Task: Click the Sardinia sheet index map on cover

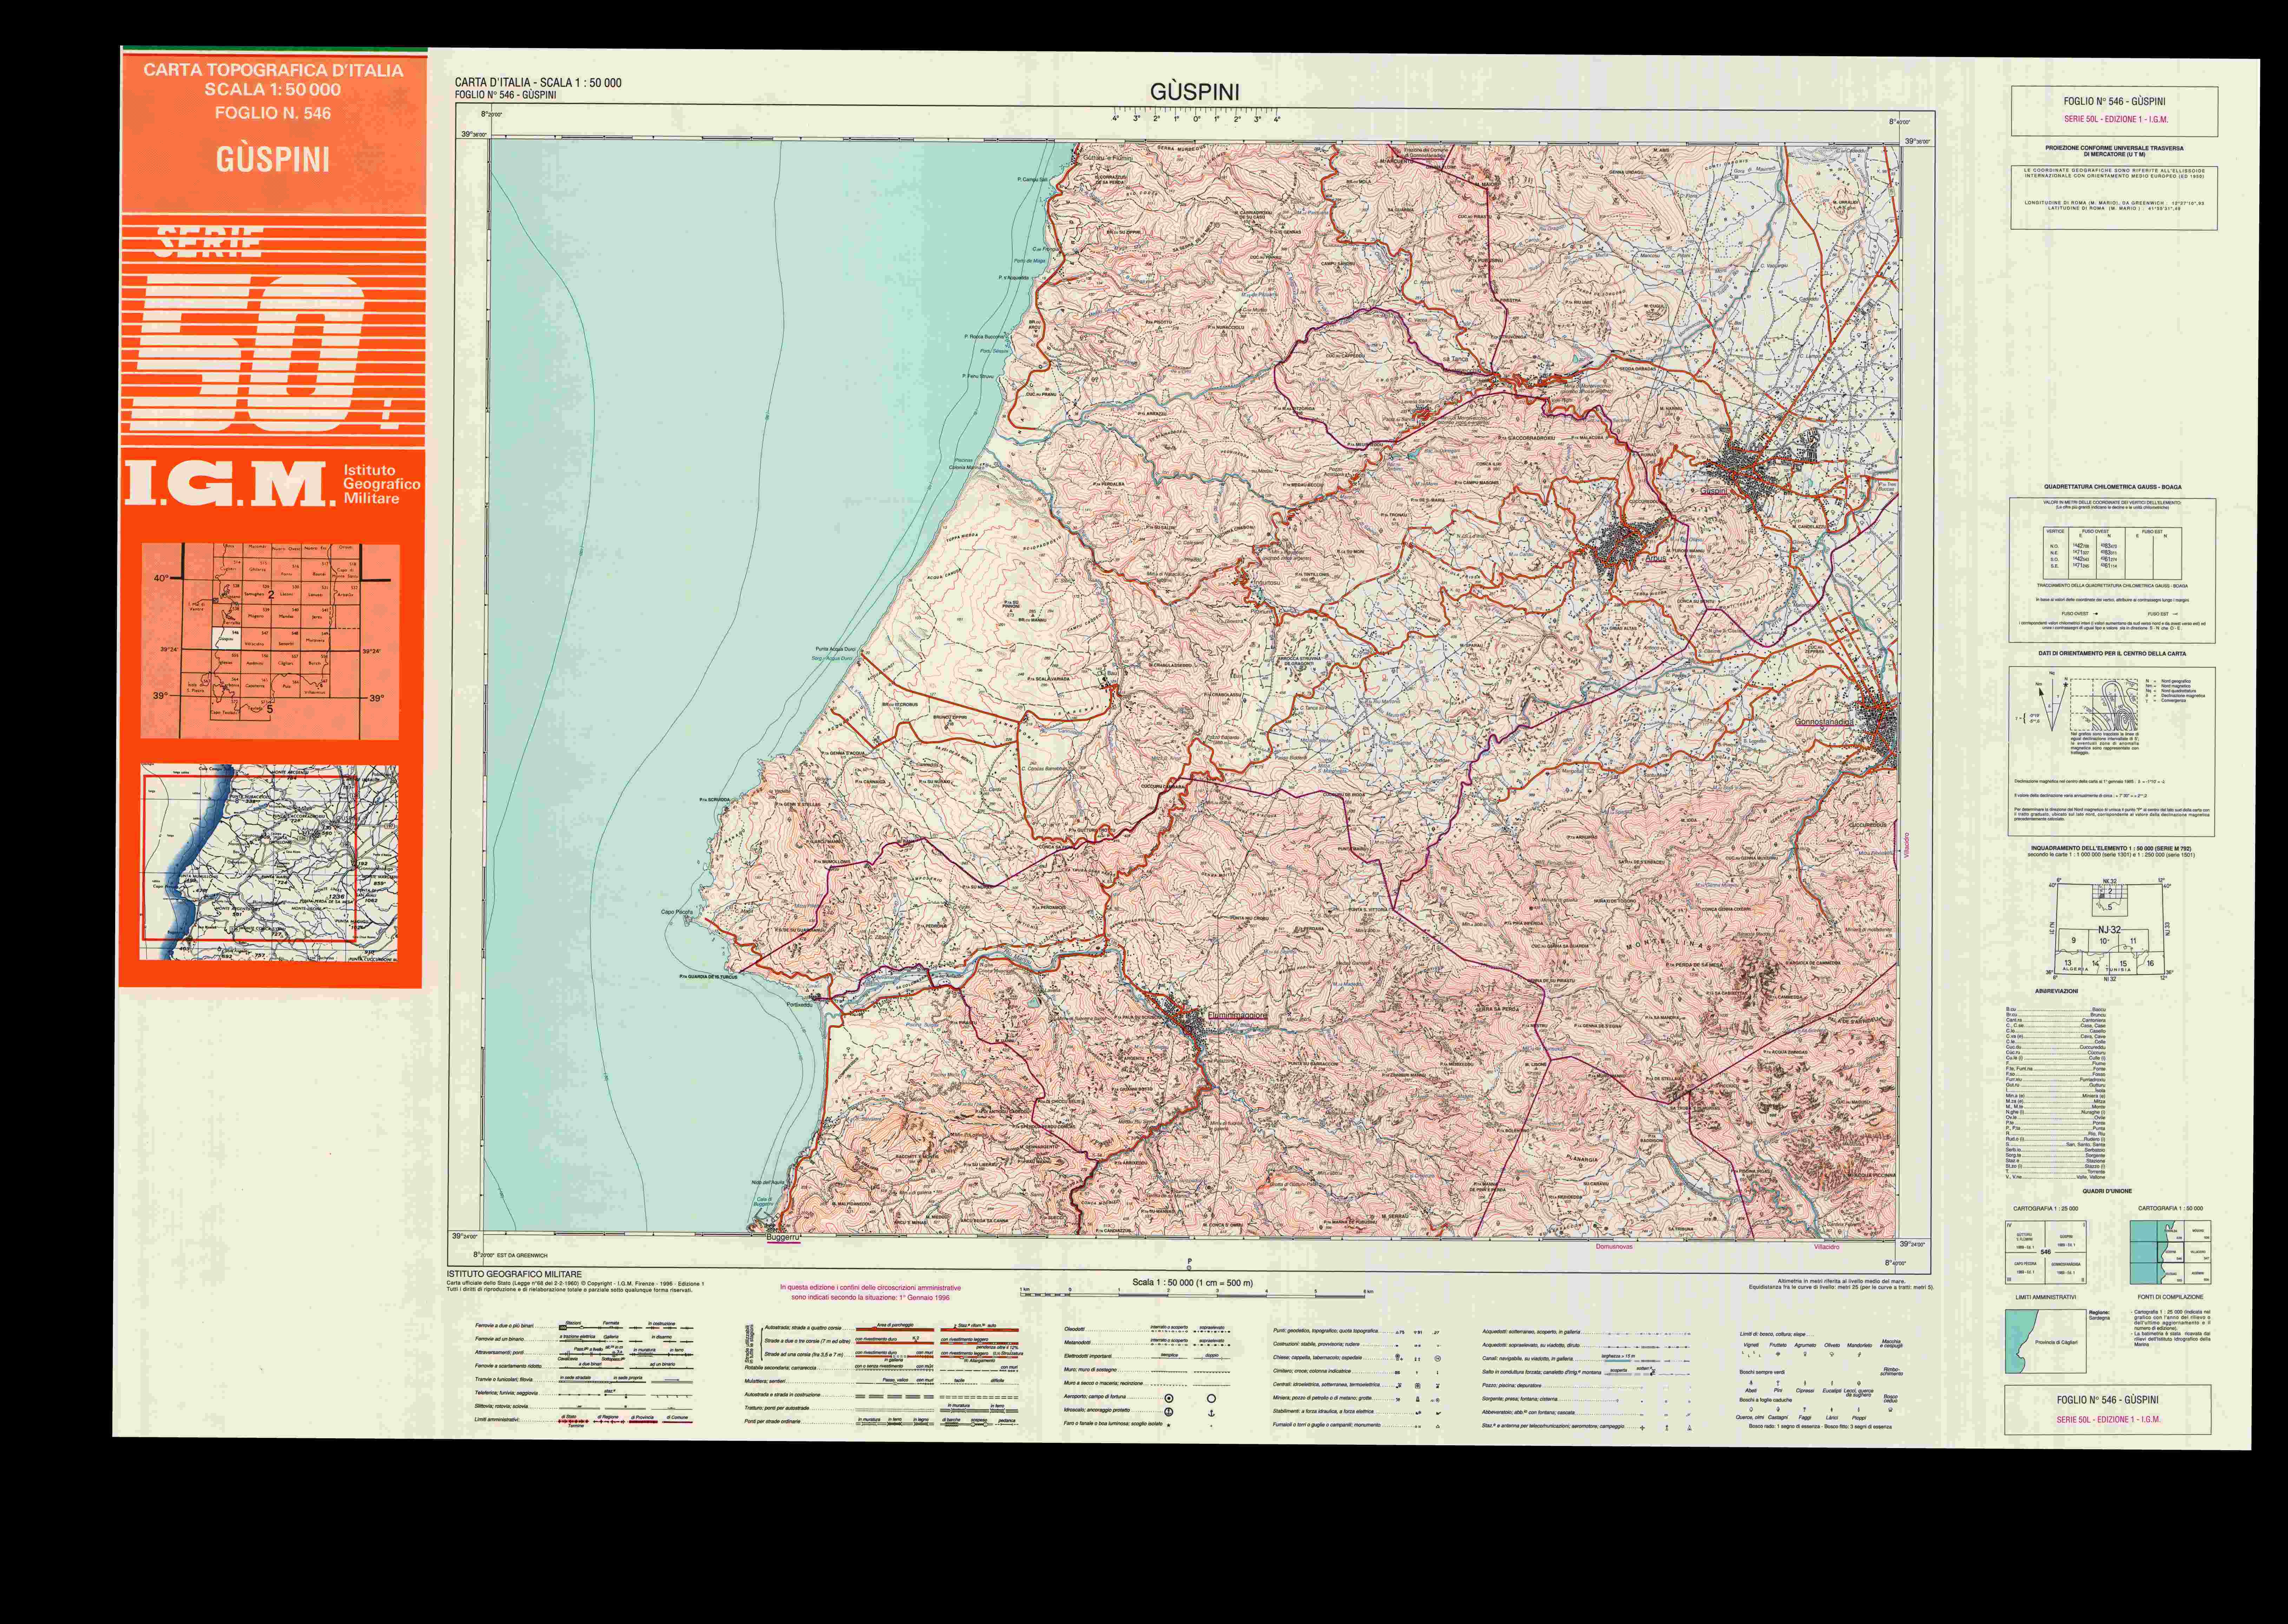Action: 270,641
